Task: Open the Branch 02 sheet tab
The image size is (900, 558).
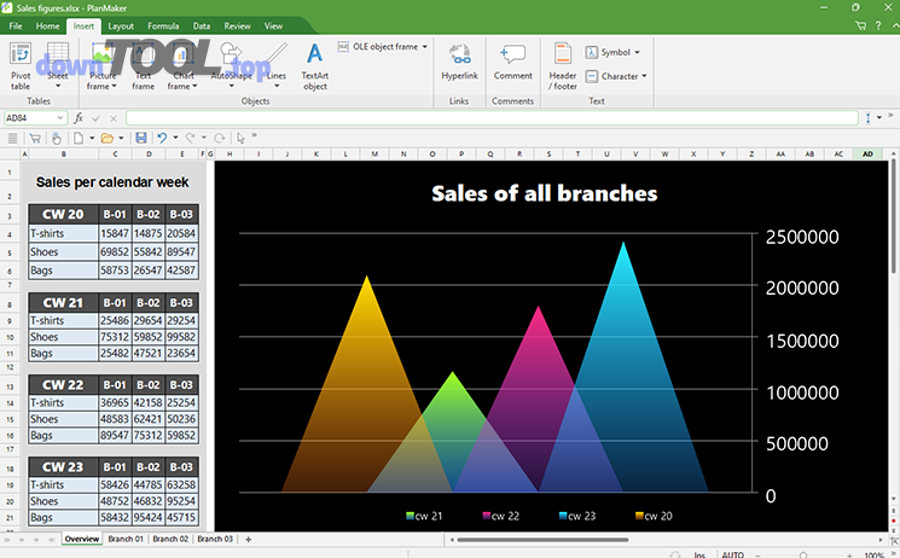Action: click(169, 539)
